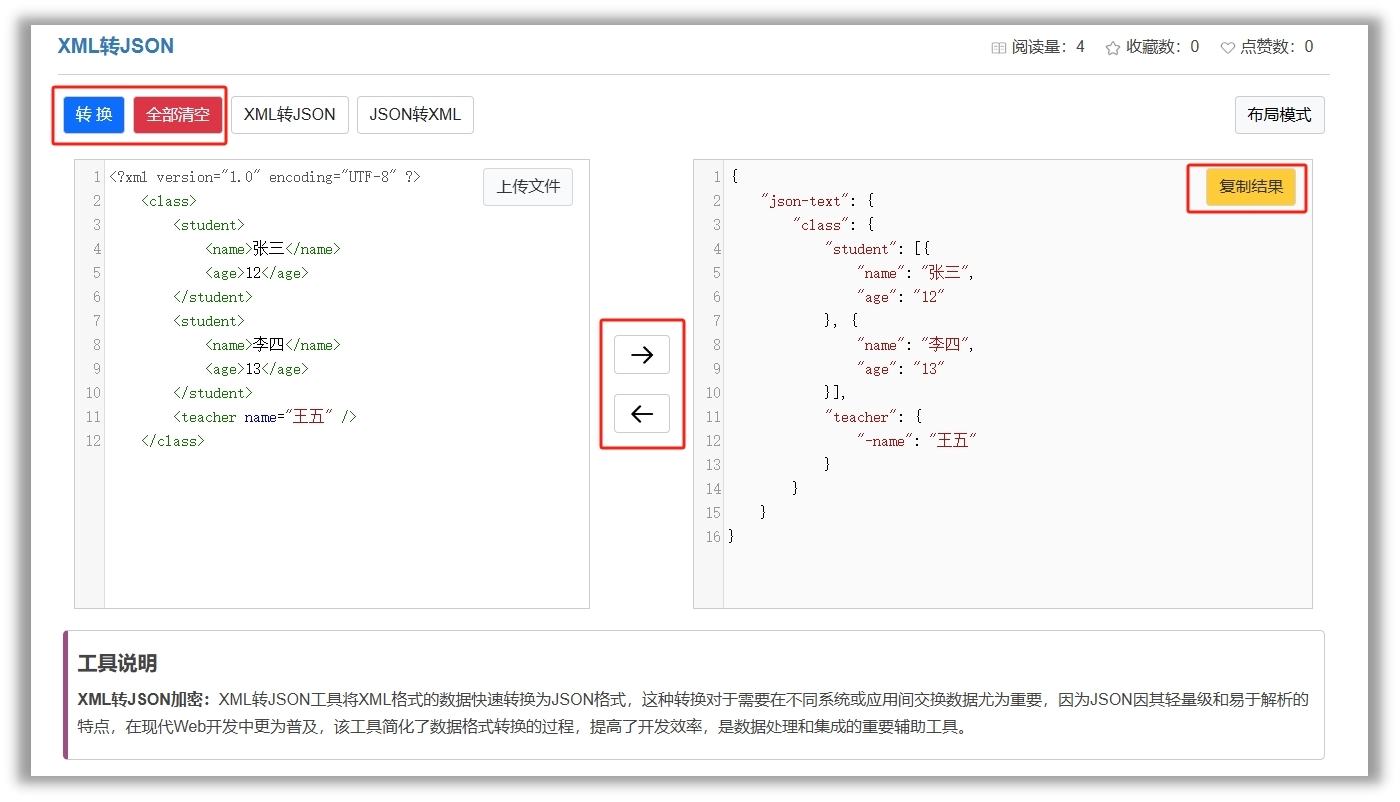Click the 上传文件 upload button
The height and width of the screenshot is (802, 1400).
click(528, 186)
